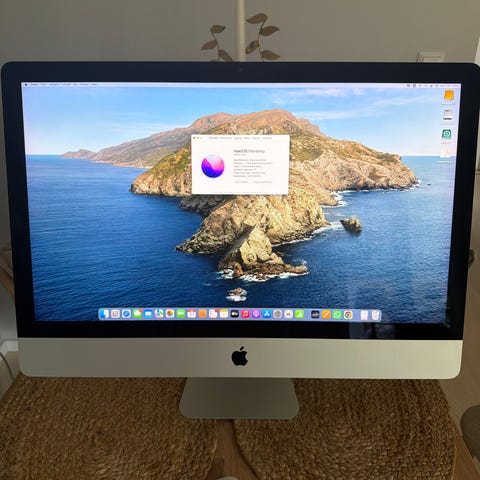Open the Apple TV app in dock
The image size is (480, 480).
[234, 314]
